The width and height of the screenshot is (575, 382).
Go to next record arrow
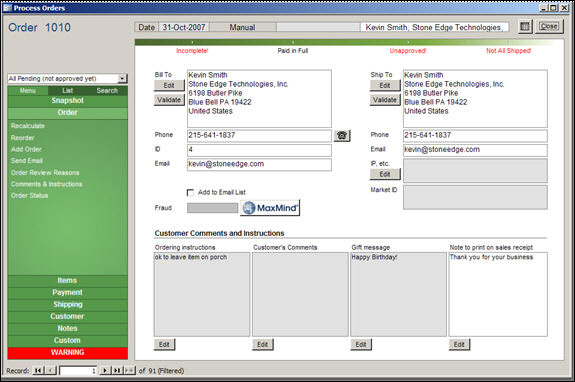point(105,371)
